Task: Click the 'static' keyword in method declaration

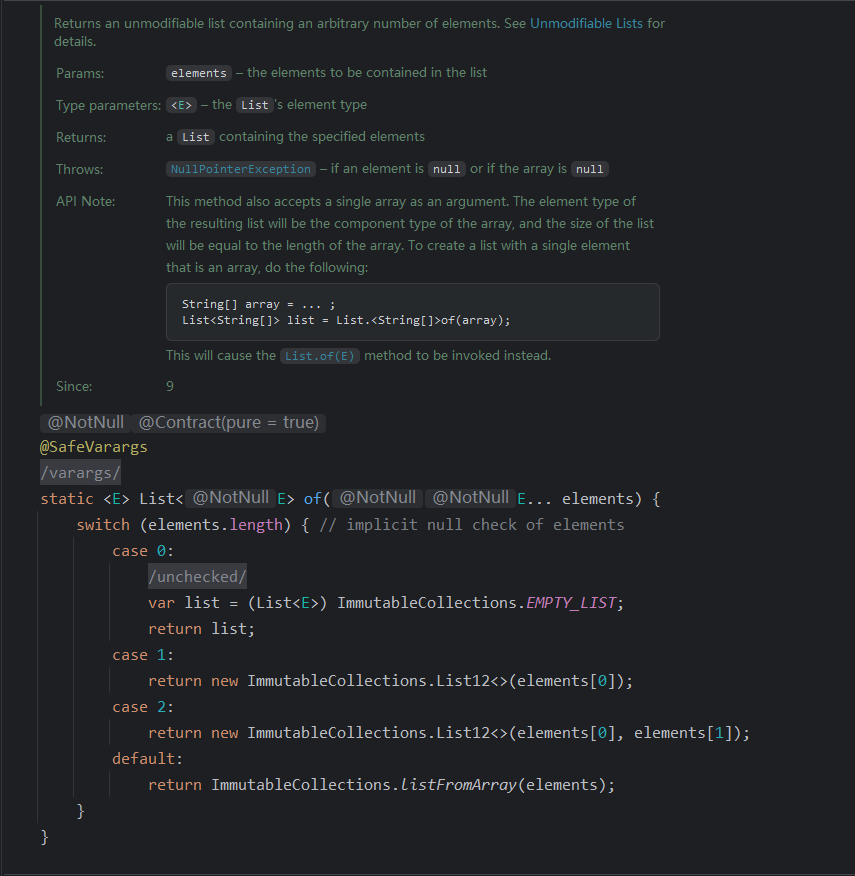Action: pos(67,498)
